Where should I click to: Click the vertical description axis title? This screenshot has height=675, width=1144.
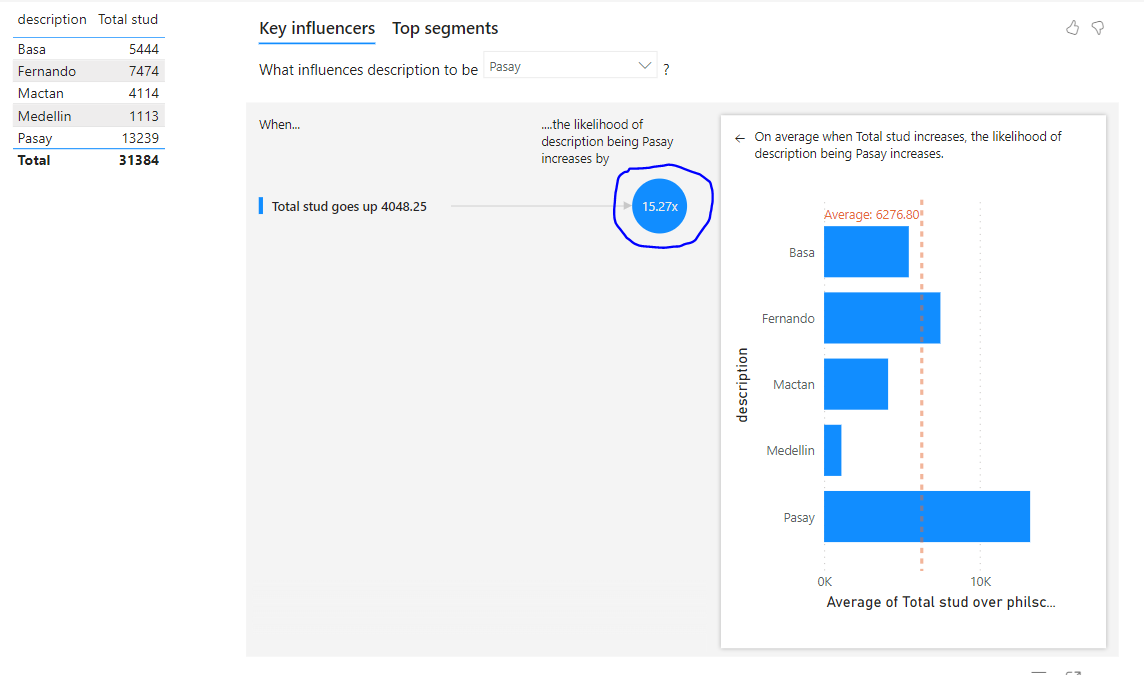tap(742, 385)
